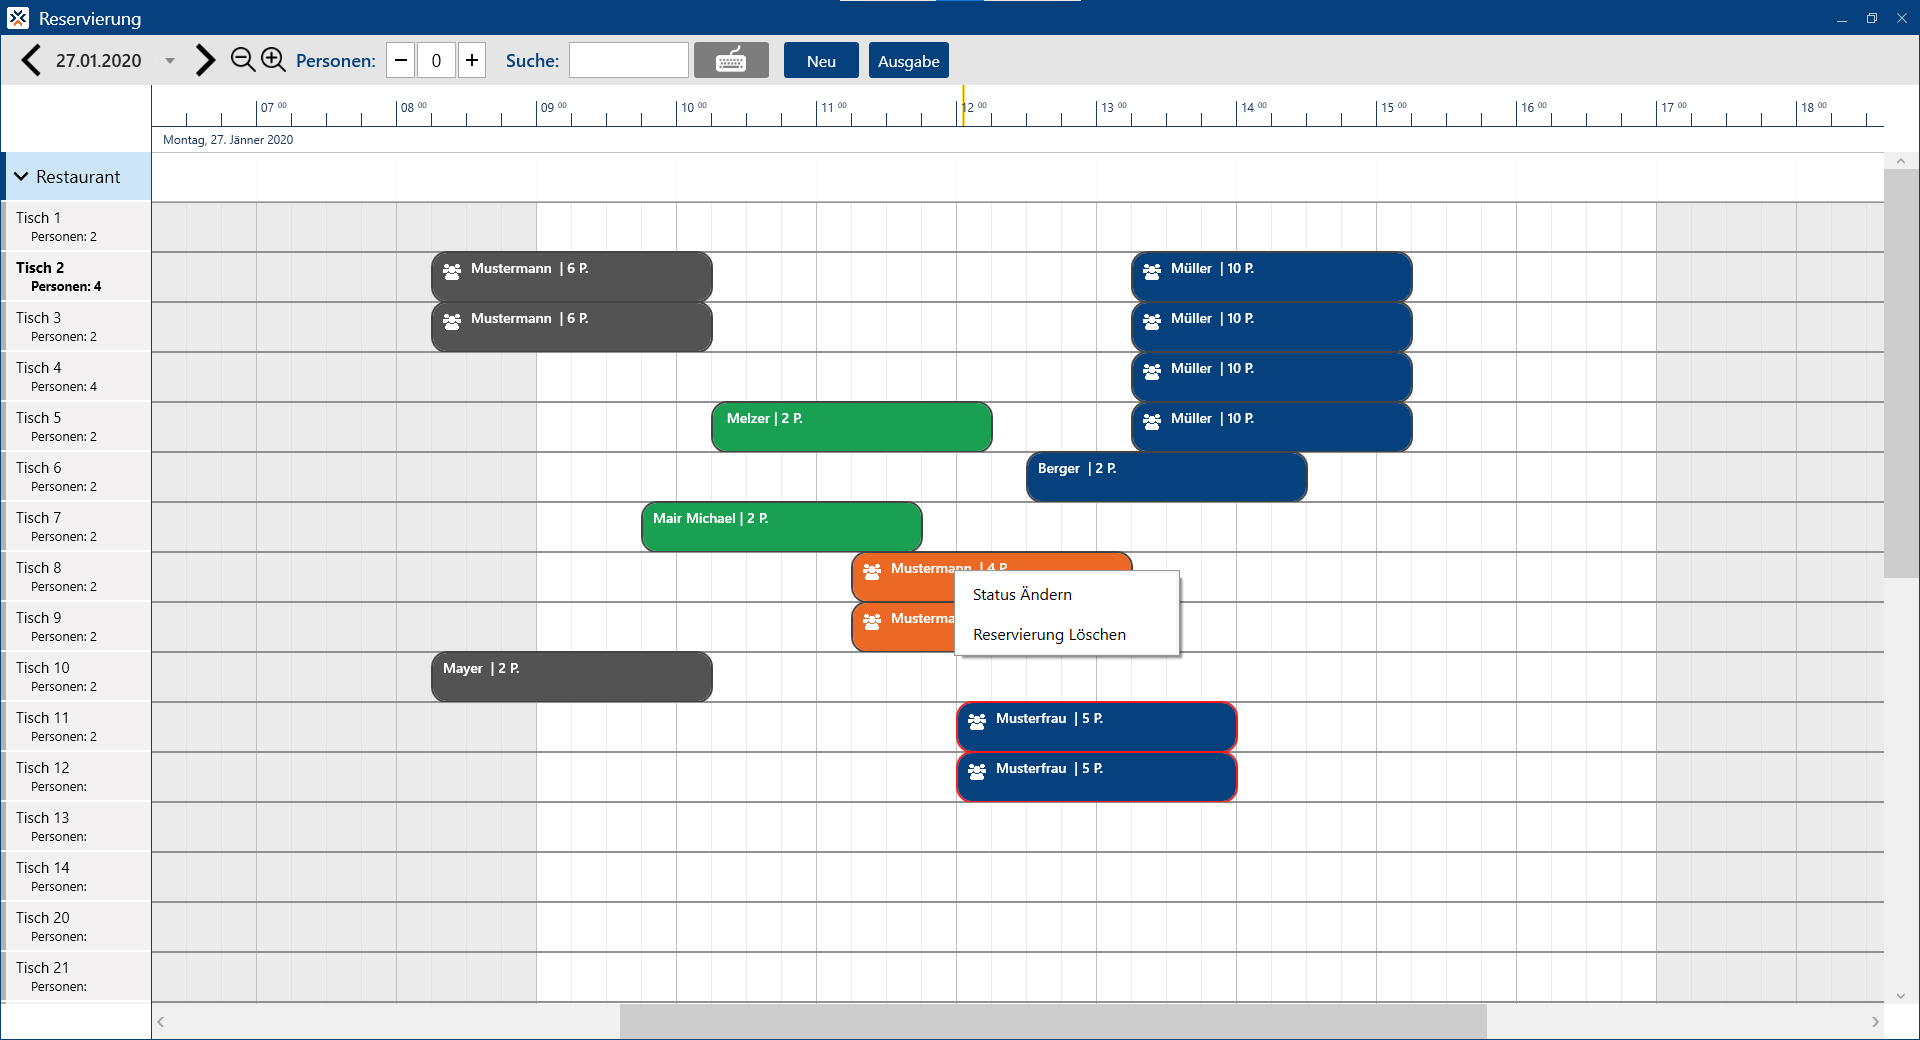Choose Status Ändern from context menu
The height and width of the screenshot is (1040, 1920).
pyautogui.click(x=1022, y=594)
